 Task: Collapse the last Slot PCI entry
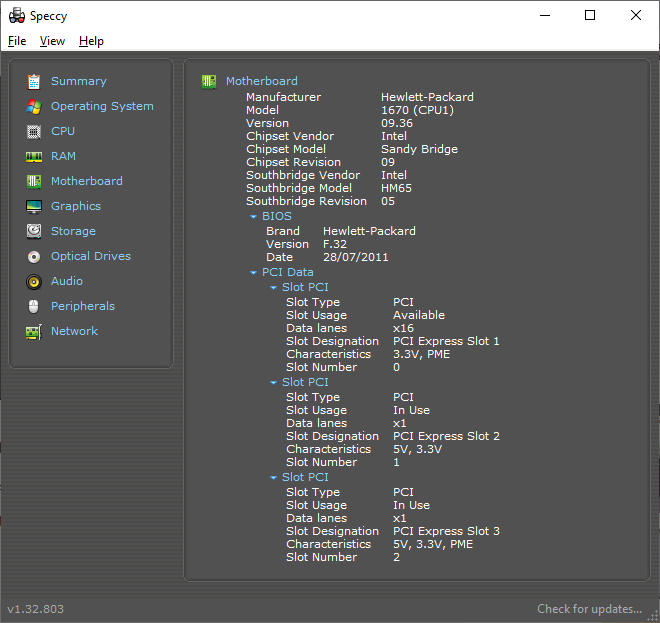(x=273, y=478)
